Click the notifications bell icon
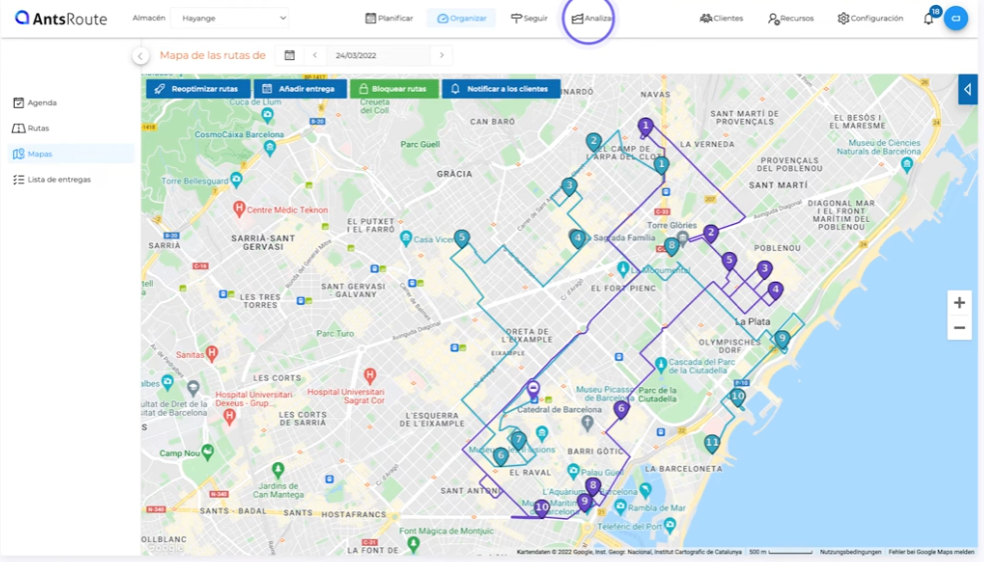The image size is (984, 562). [x=929, y=18]
